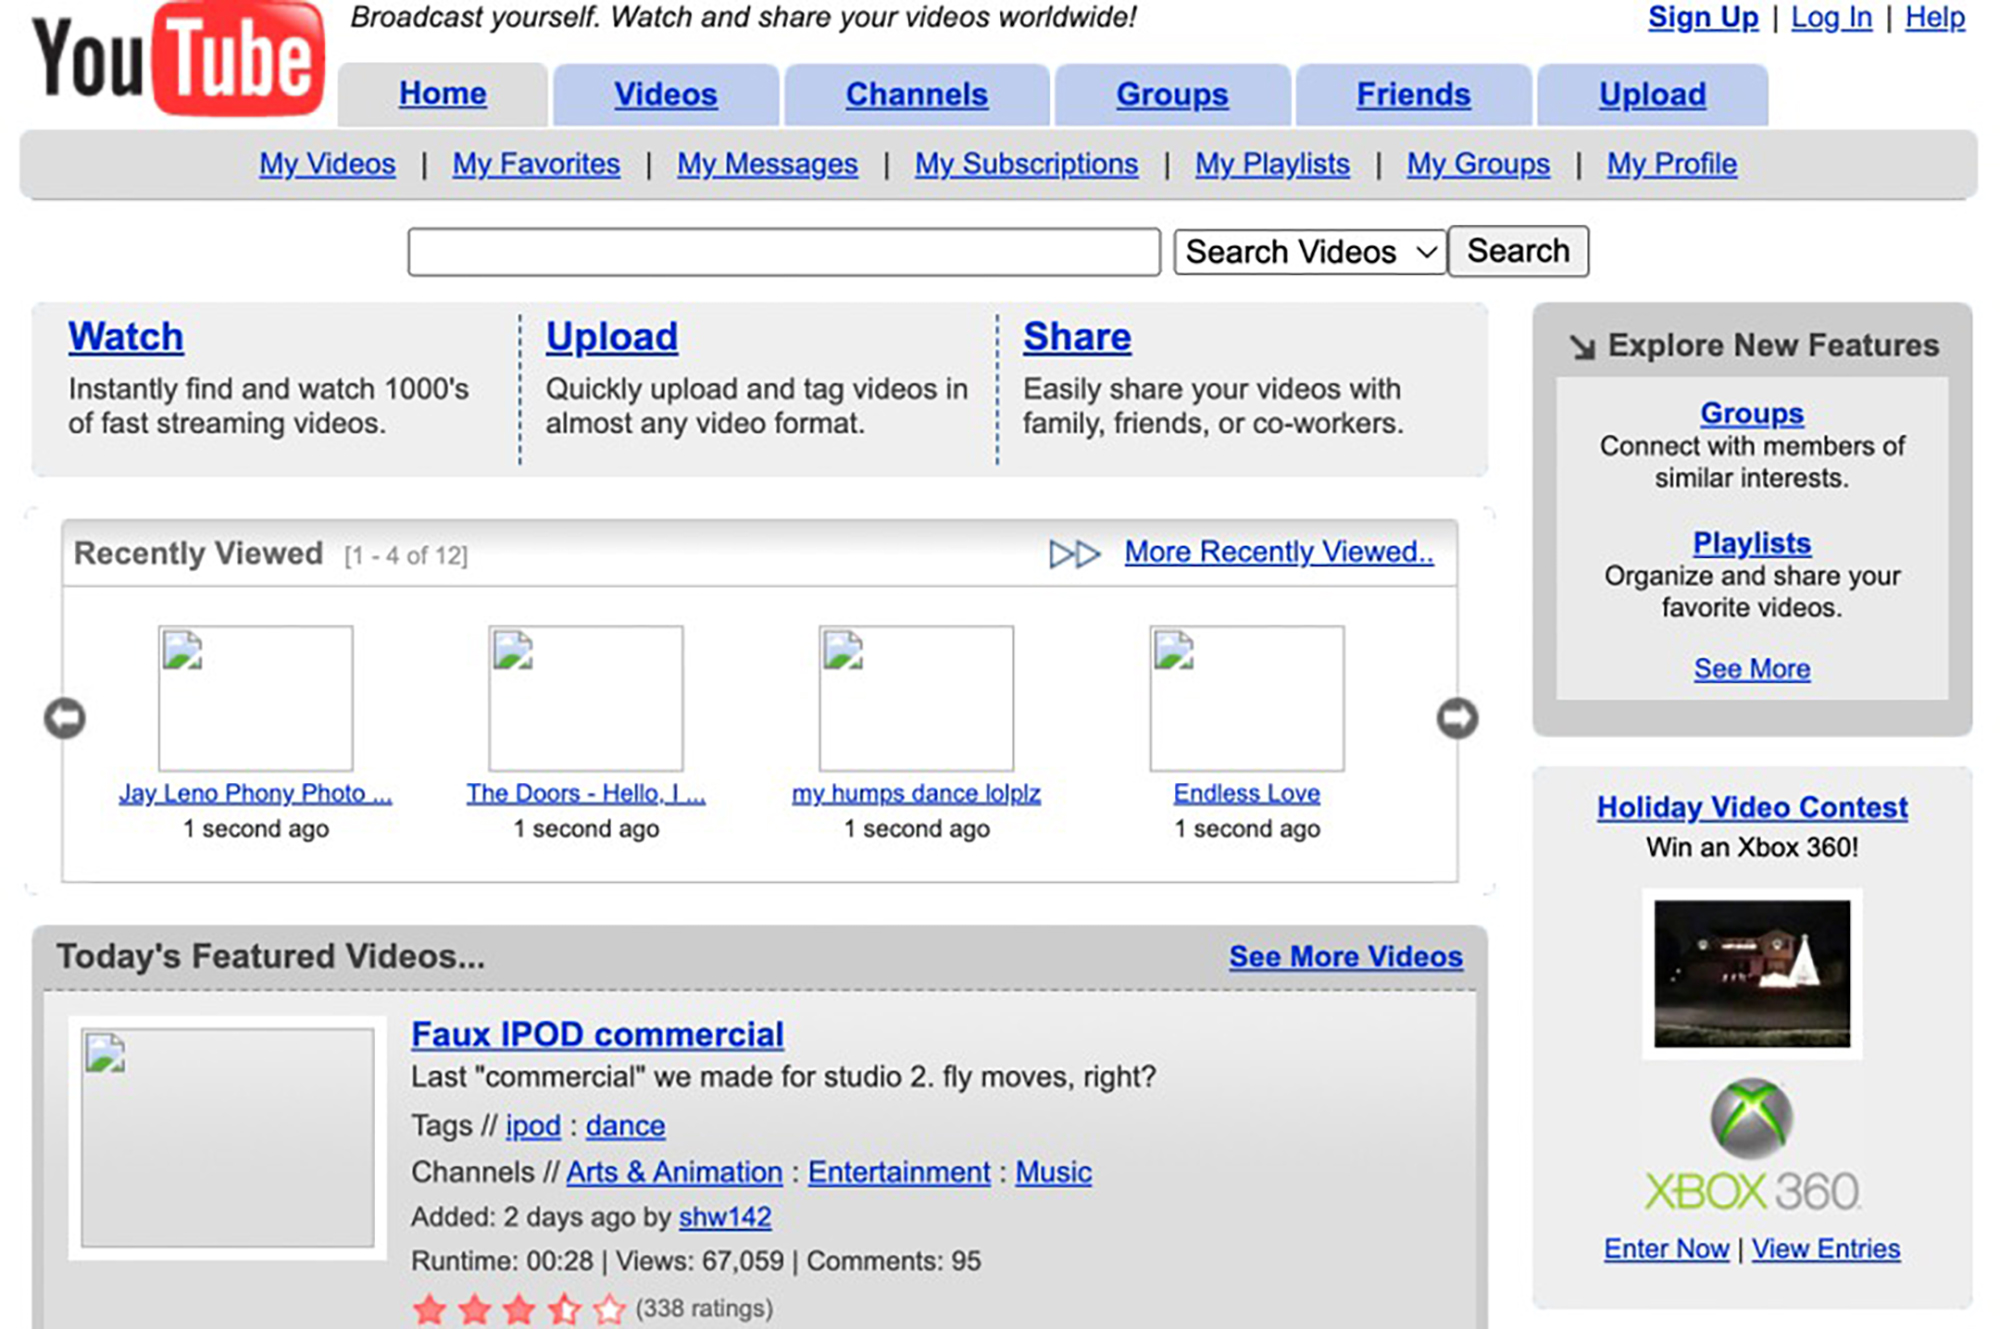
Task: Rate the video with the fourth star
Action: click(x=564, y=1308)
